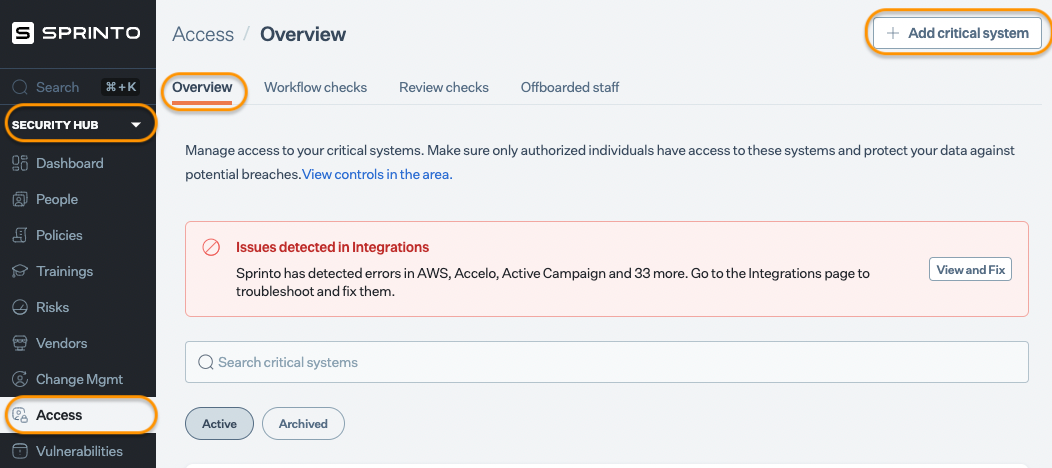This screenshot has height=468, width=1052.
Task: Click Add critical system button
Action: [957, 33]
